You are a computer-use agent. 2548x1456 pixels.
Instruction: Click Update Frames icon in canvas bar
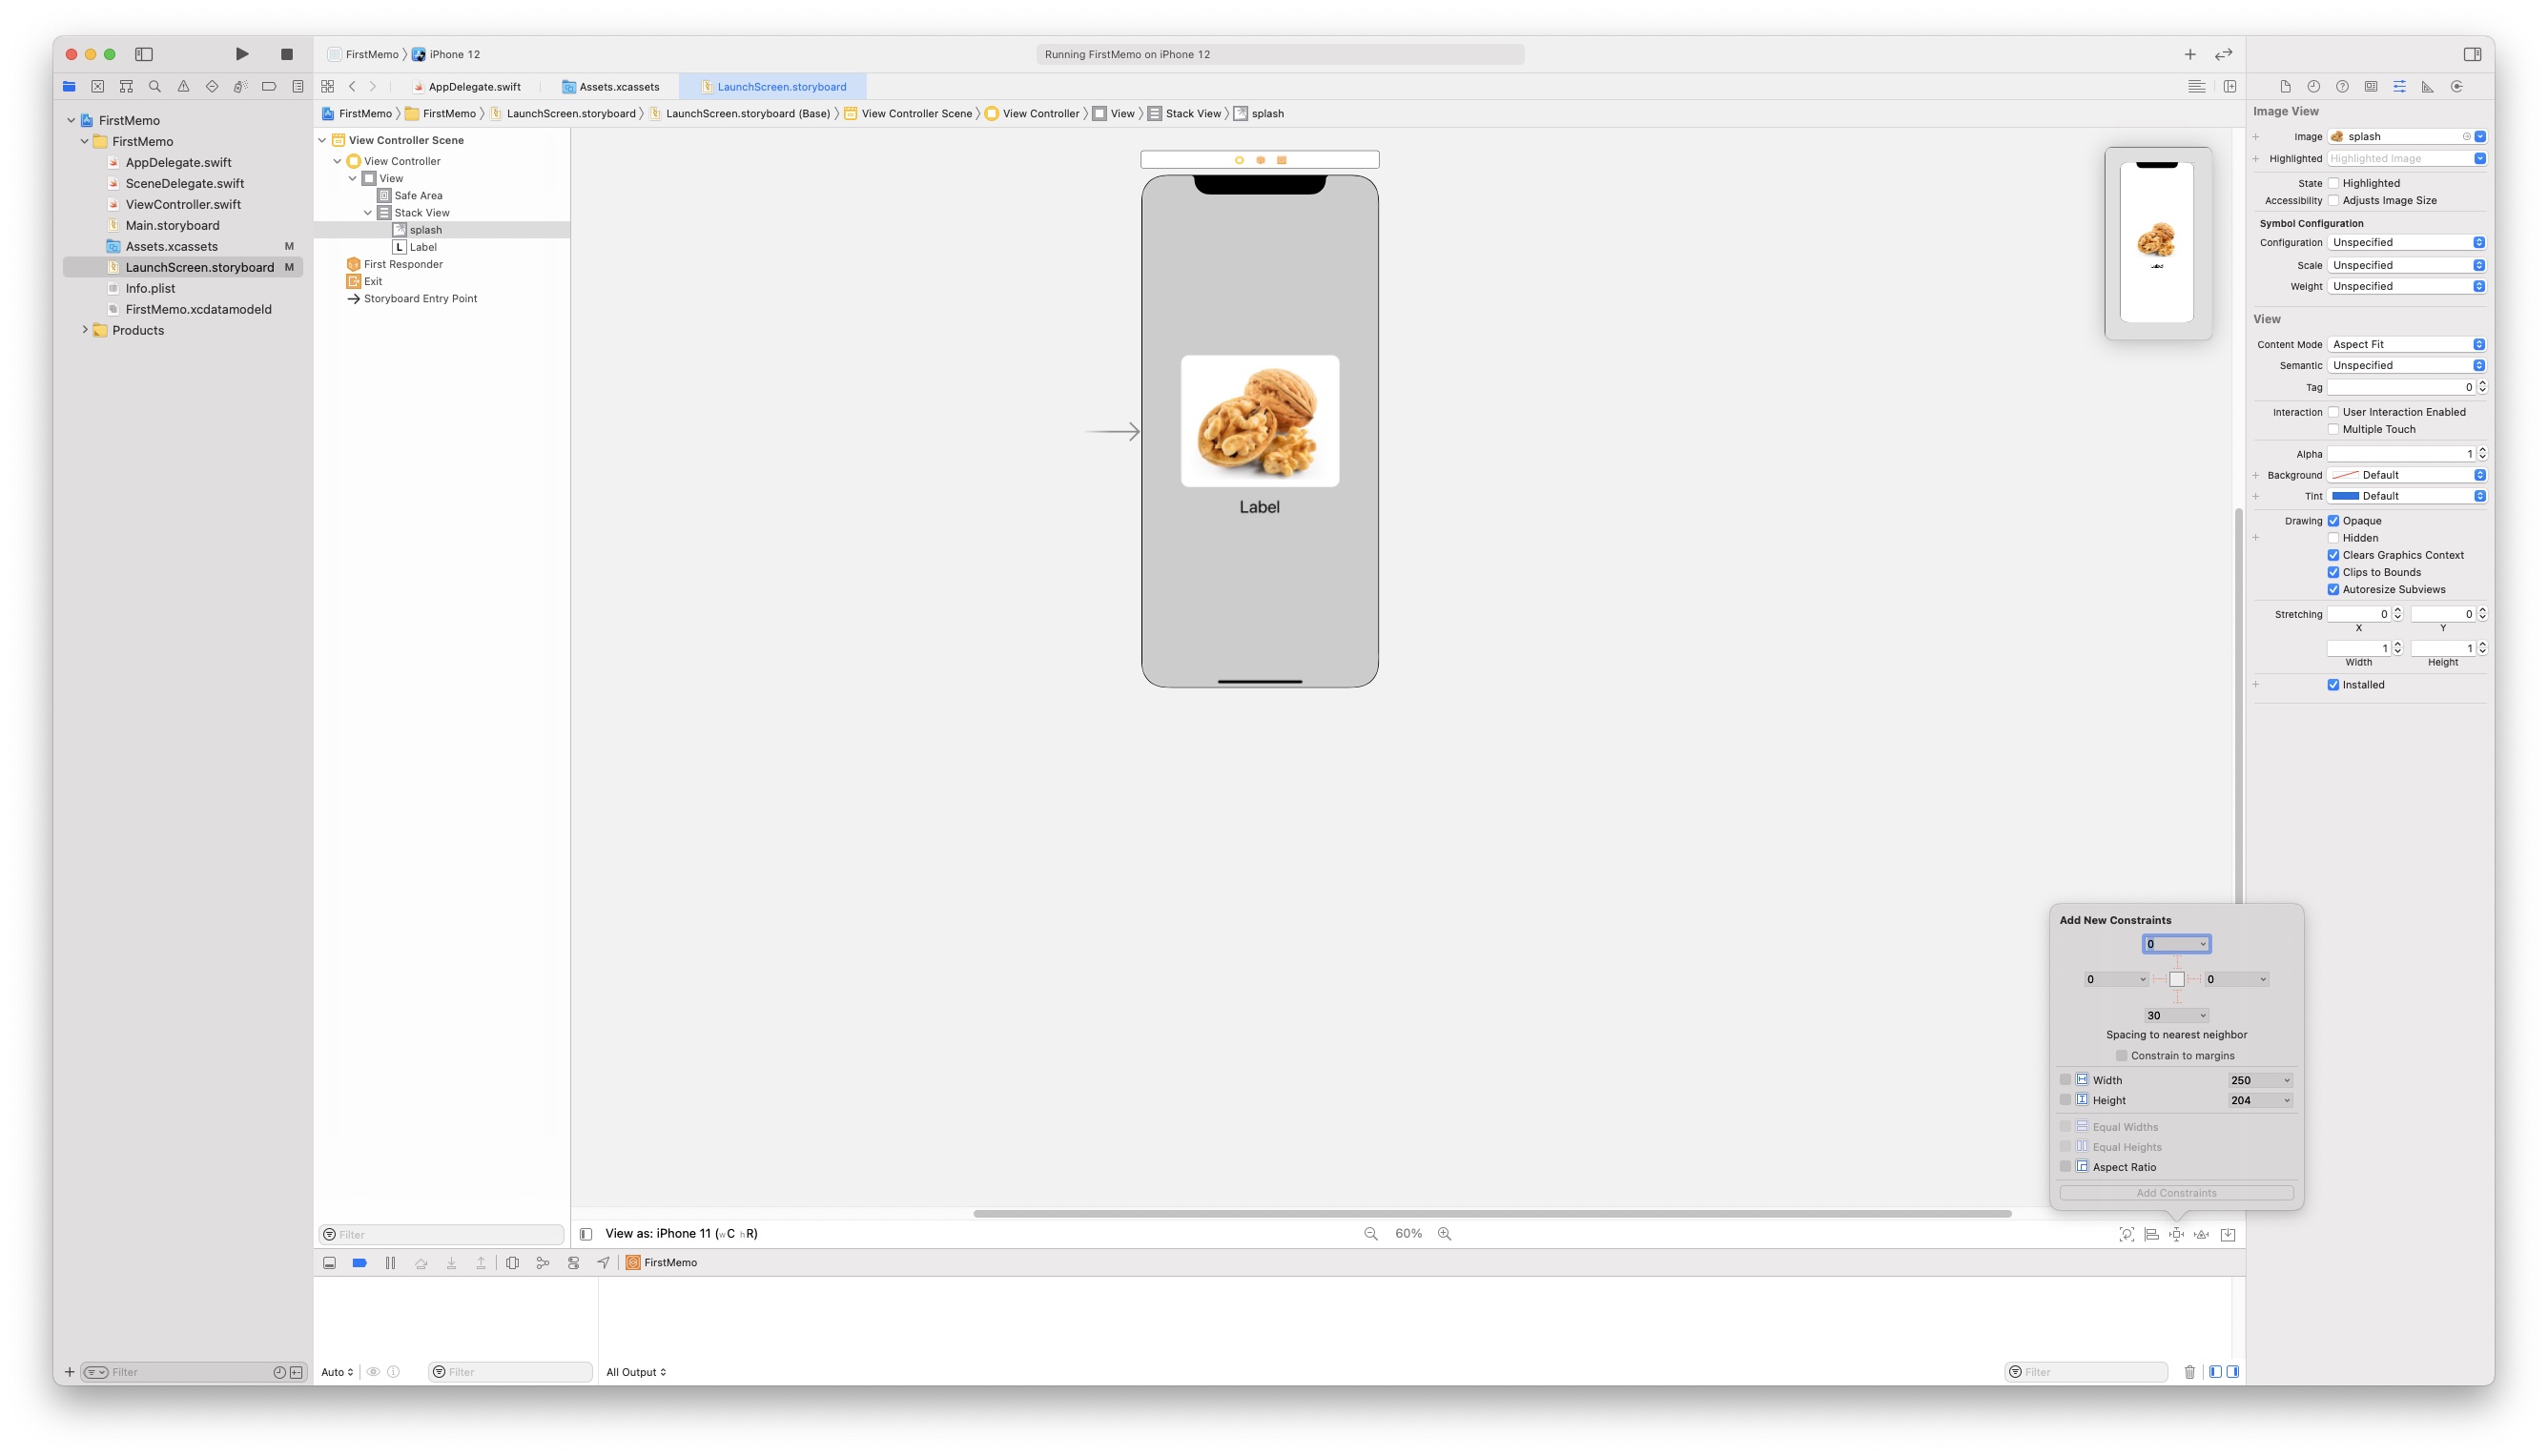coord(2126,1234)
